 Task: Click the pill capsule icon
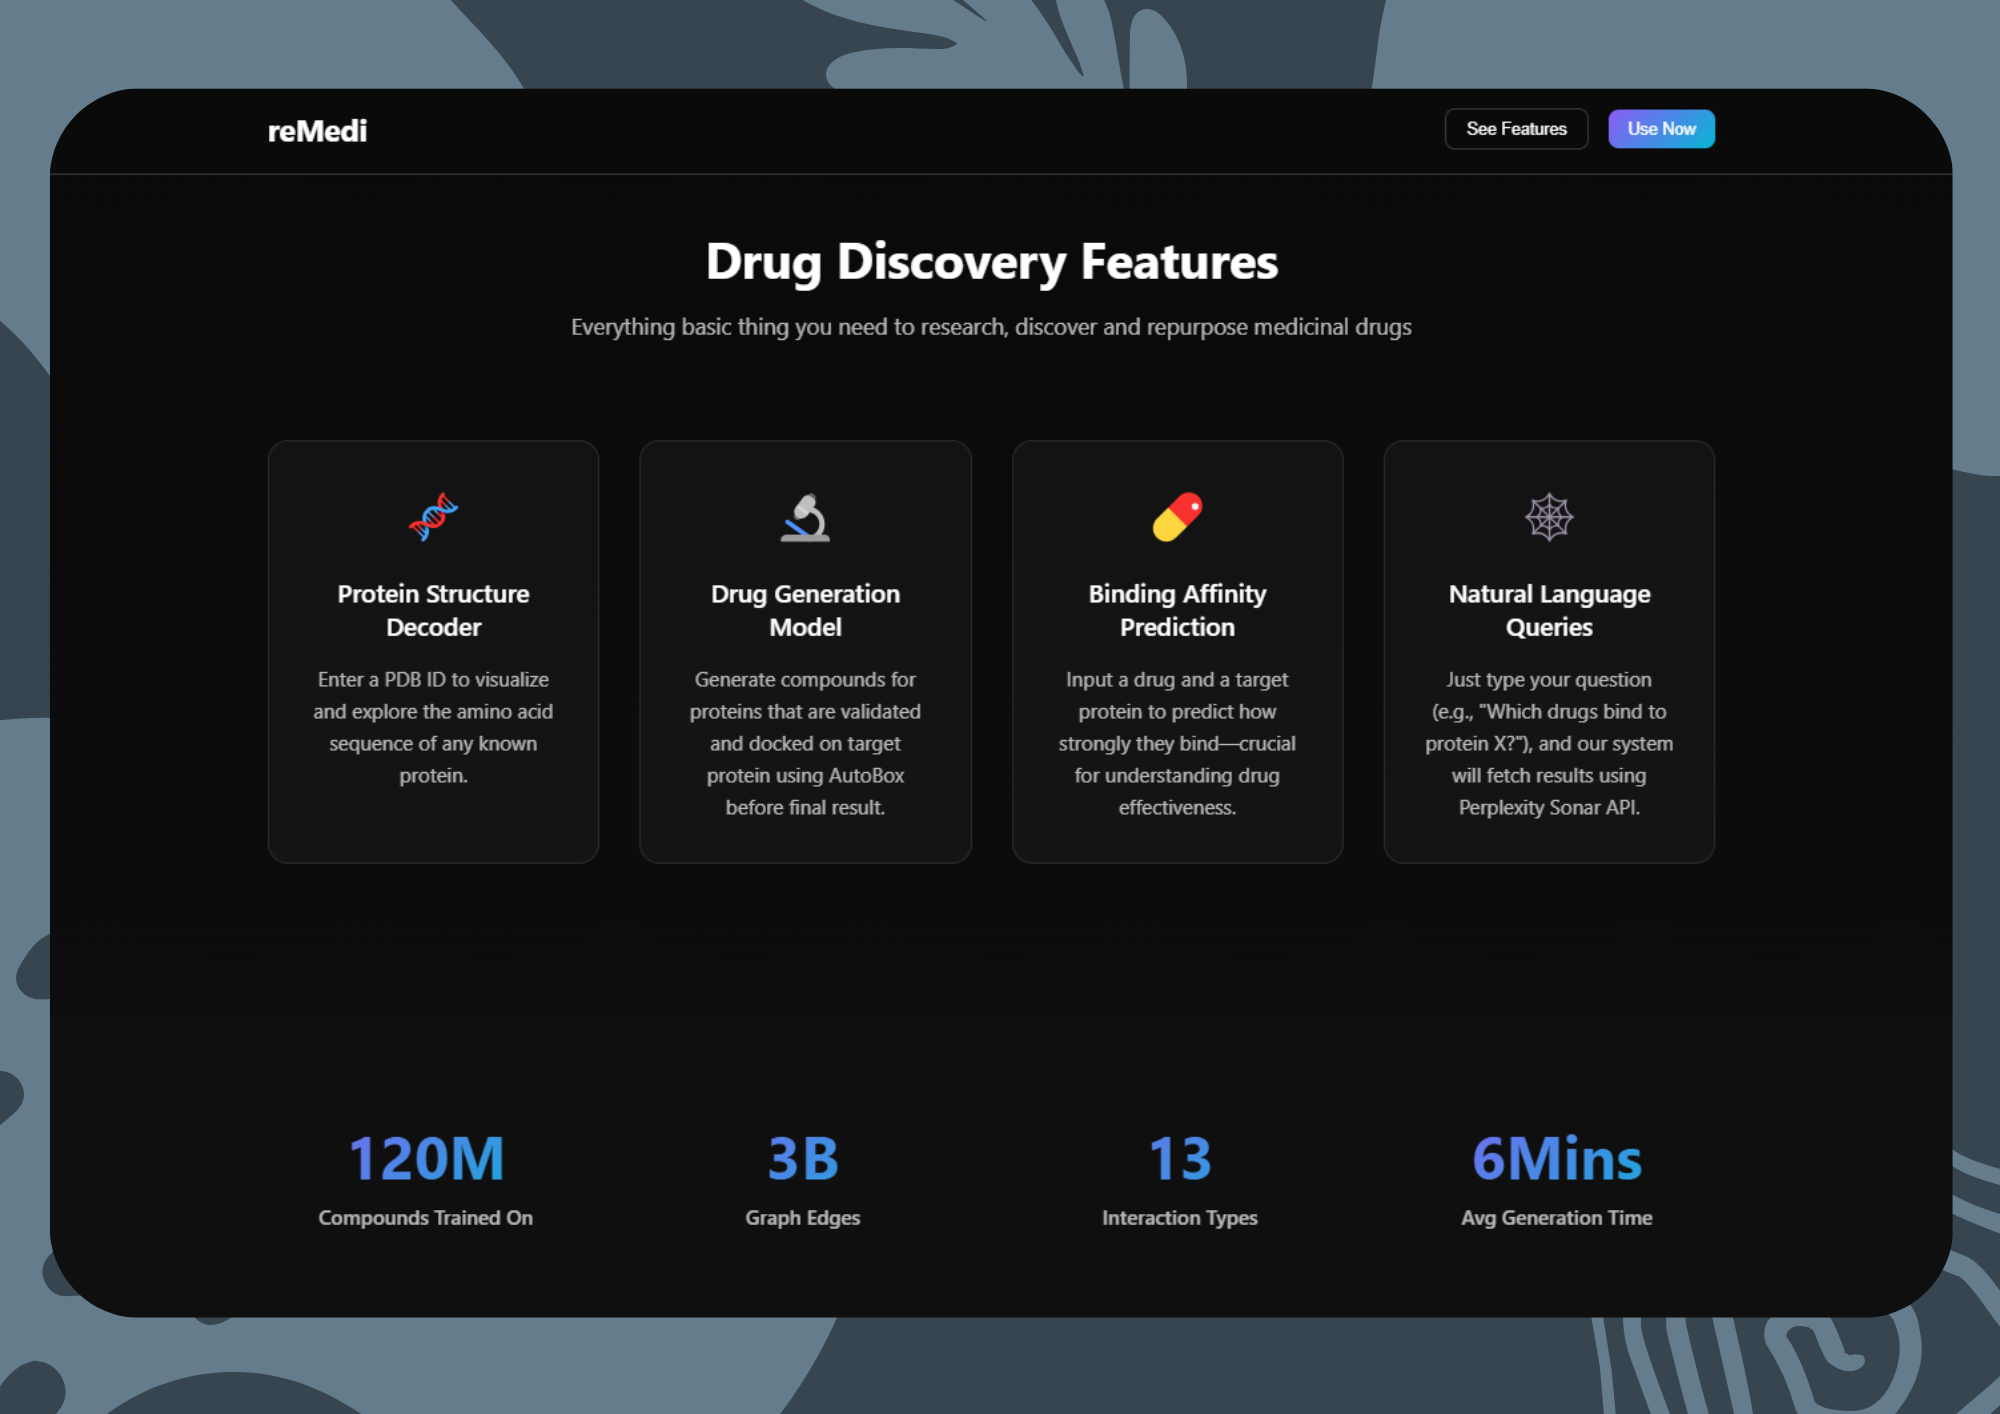coord(1177,517)
